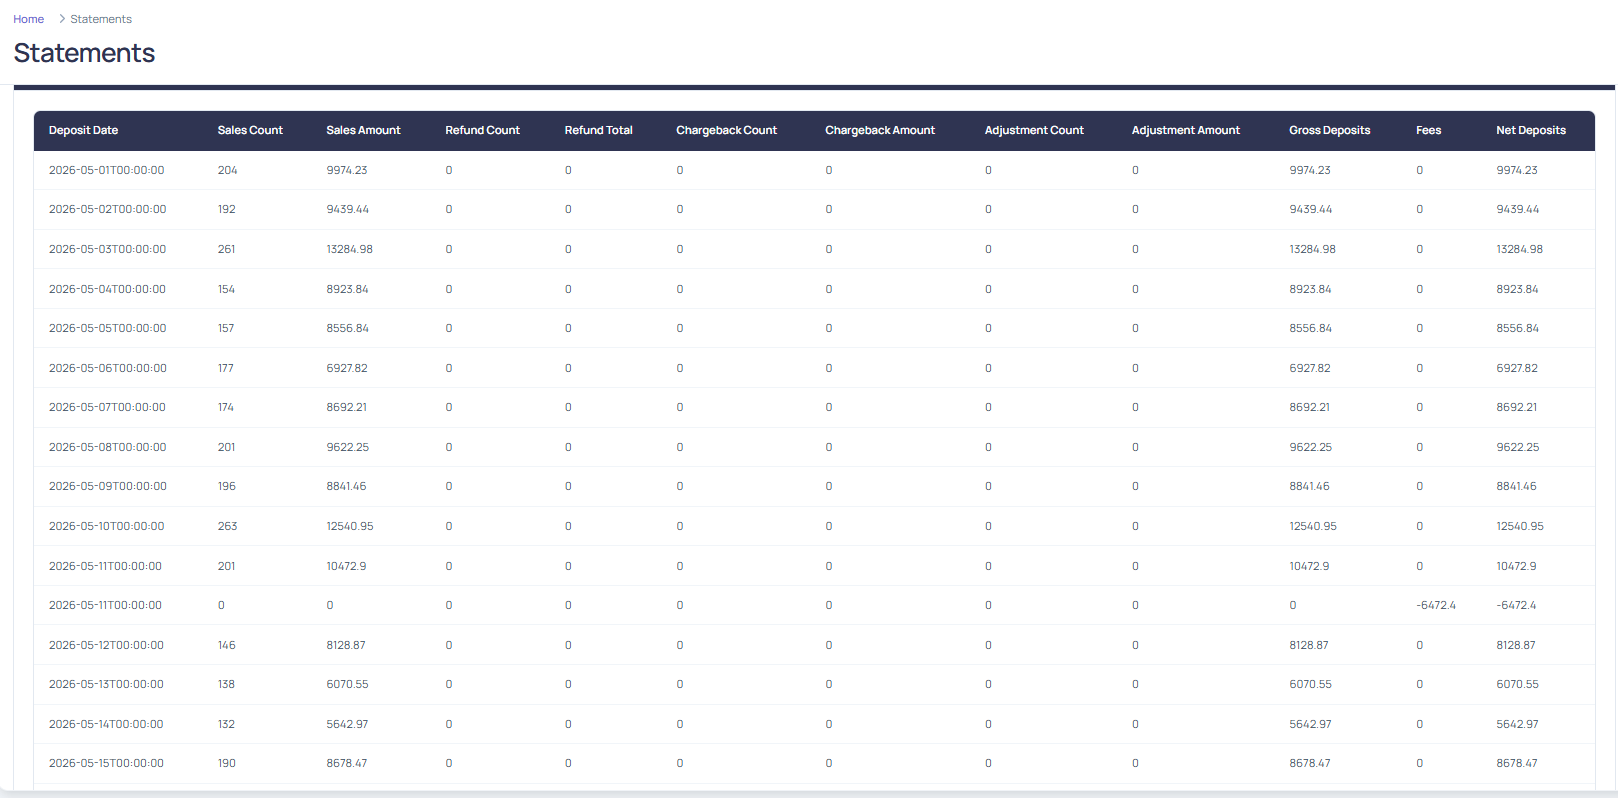Click the date cell 2026-05-15T00:00:00

106,763
